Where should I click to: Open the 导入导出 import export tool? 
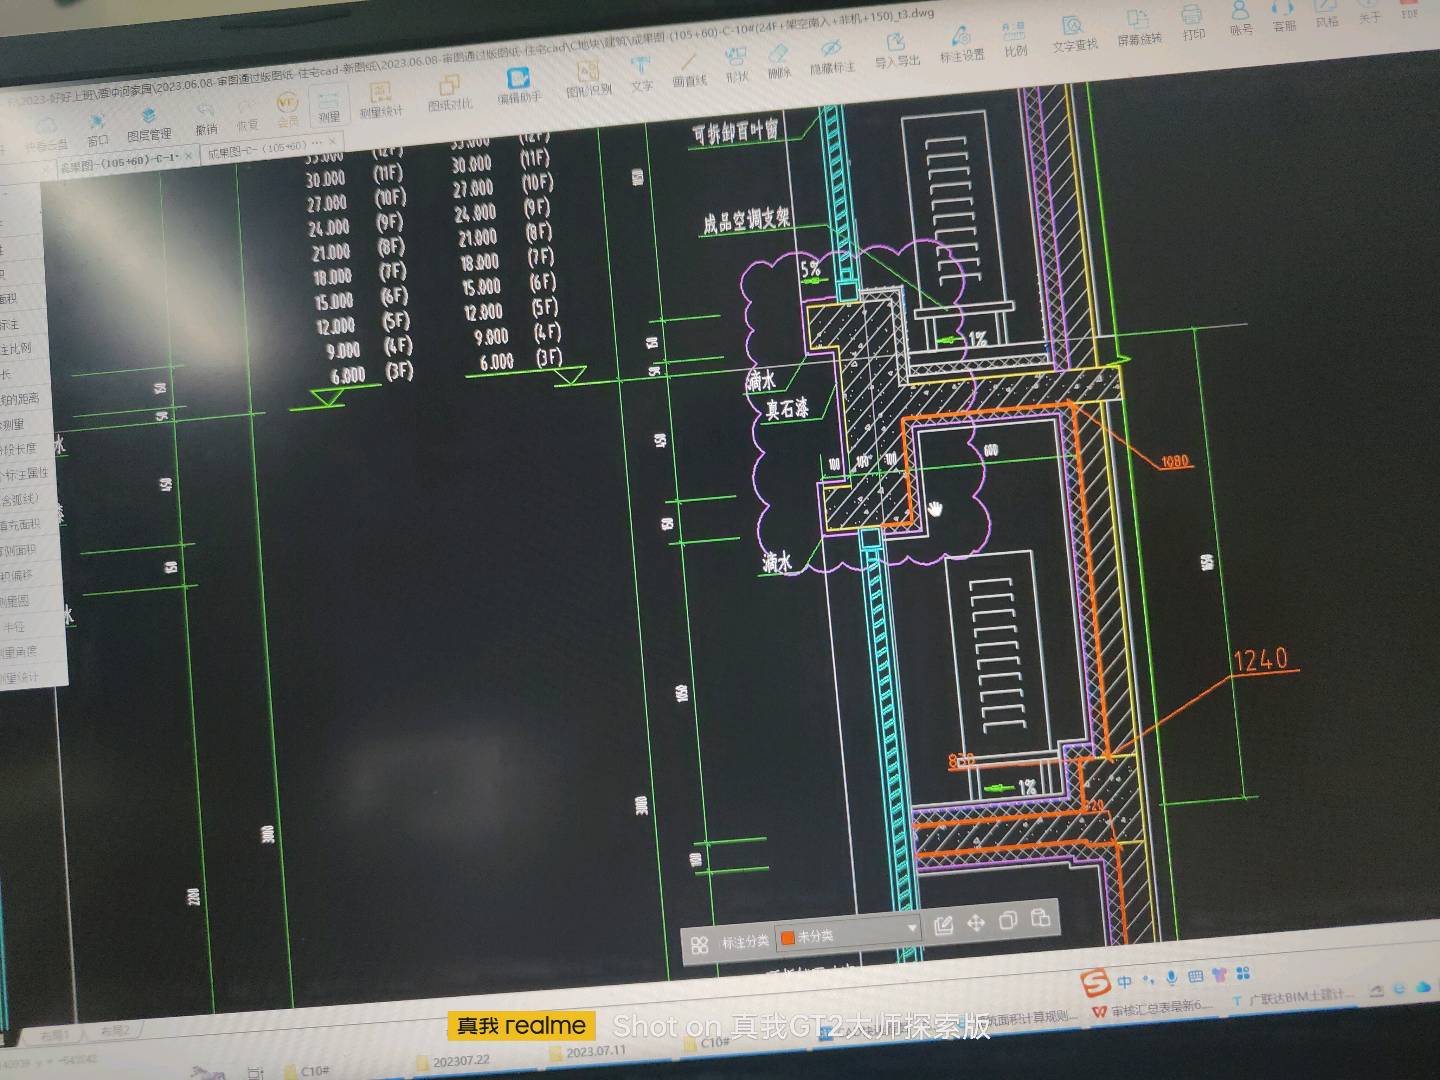click(x=897, y=49)
